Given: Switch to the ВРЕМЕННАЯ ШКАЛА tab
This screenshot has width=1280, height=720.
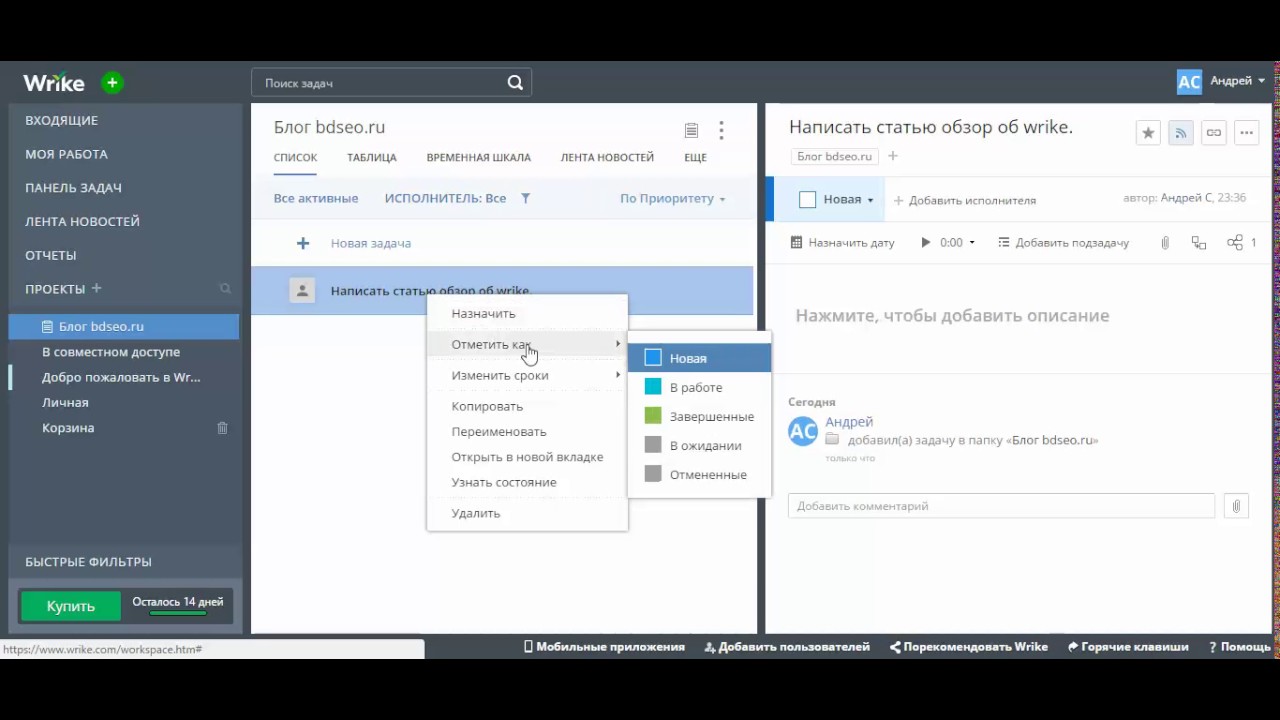Looking at the screenshot, I should [478, 157].
